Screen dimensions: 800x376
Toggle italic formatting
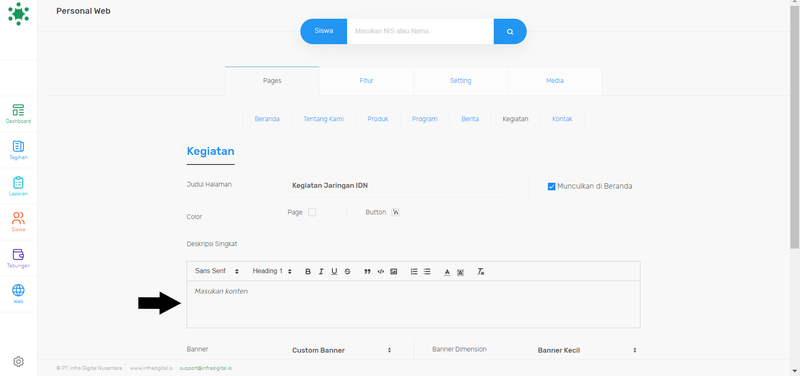[321, 271]
